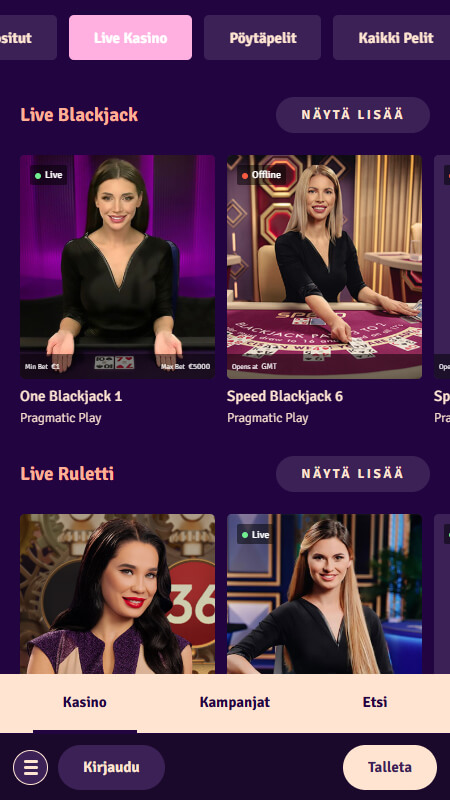Show more Live Blackjack games via Näytä lisää
The height and width of the screenshot is (800, 450).
pos(353,115)
